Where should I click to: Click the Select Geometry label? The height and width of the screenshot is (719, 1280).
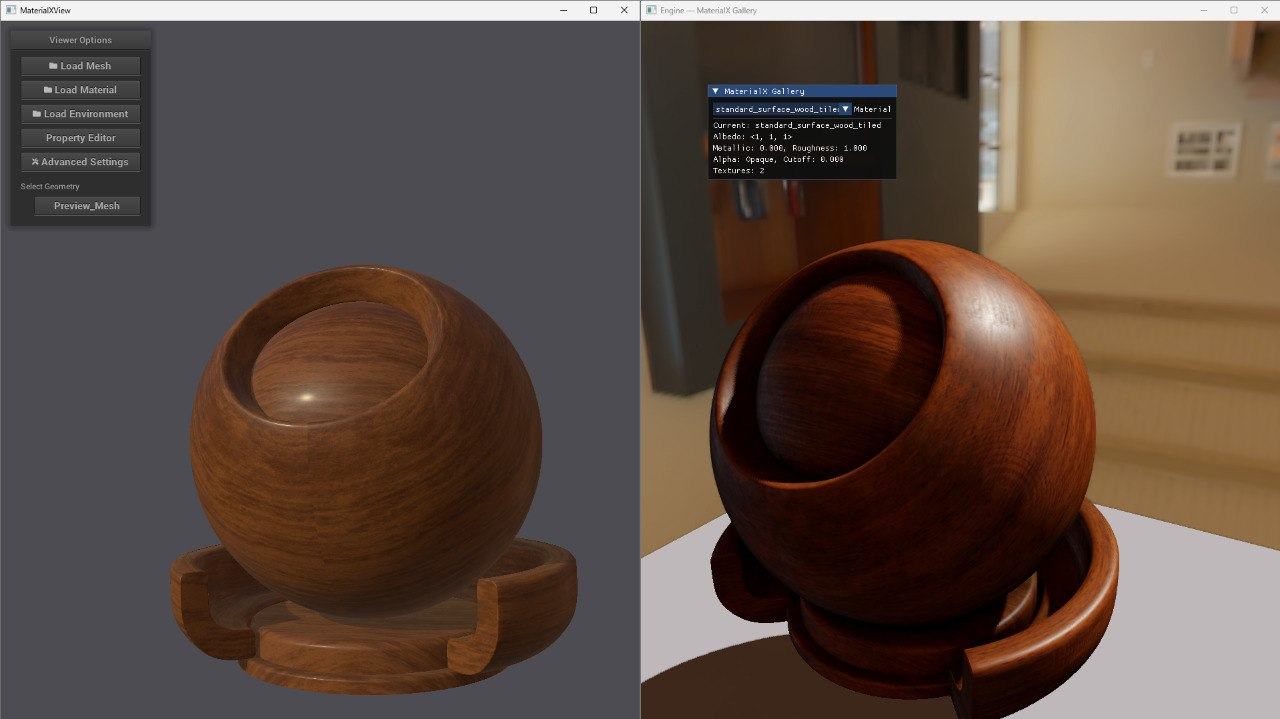pos(50,186)
